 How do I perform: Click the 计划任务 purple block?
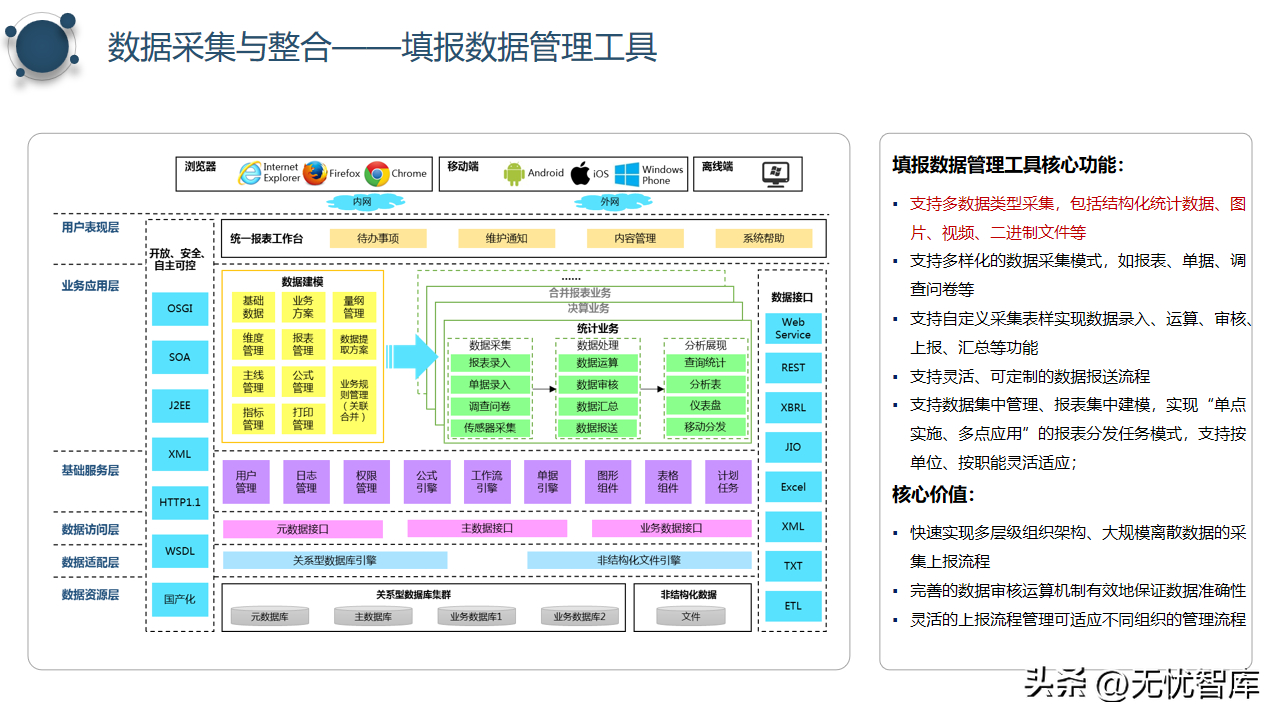tap(728, 482)
